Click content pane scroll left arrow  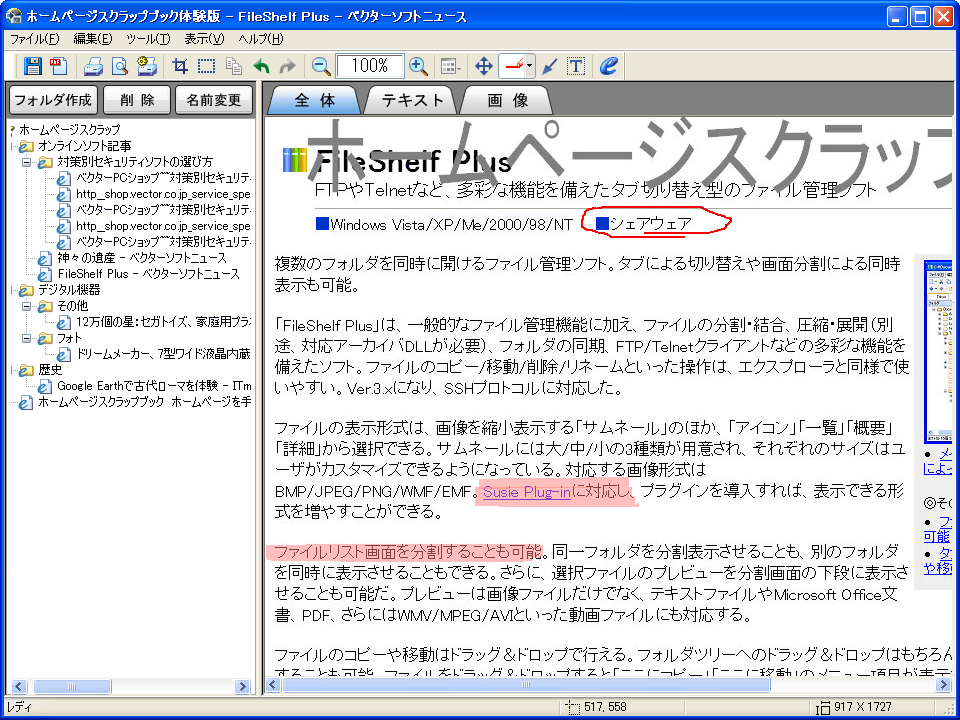pyautogui.click(x=273, y=685)
